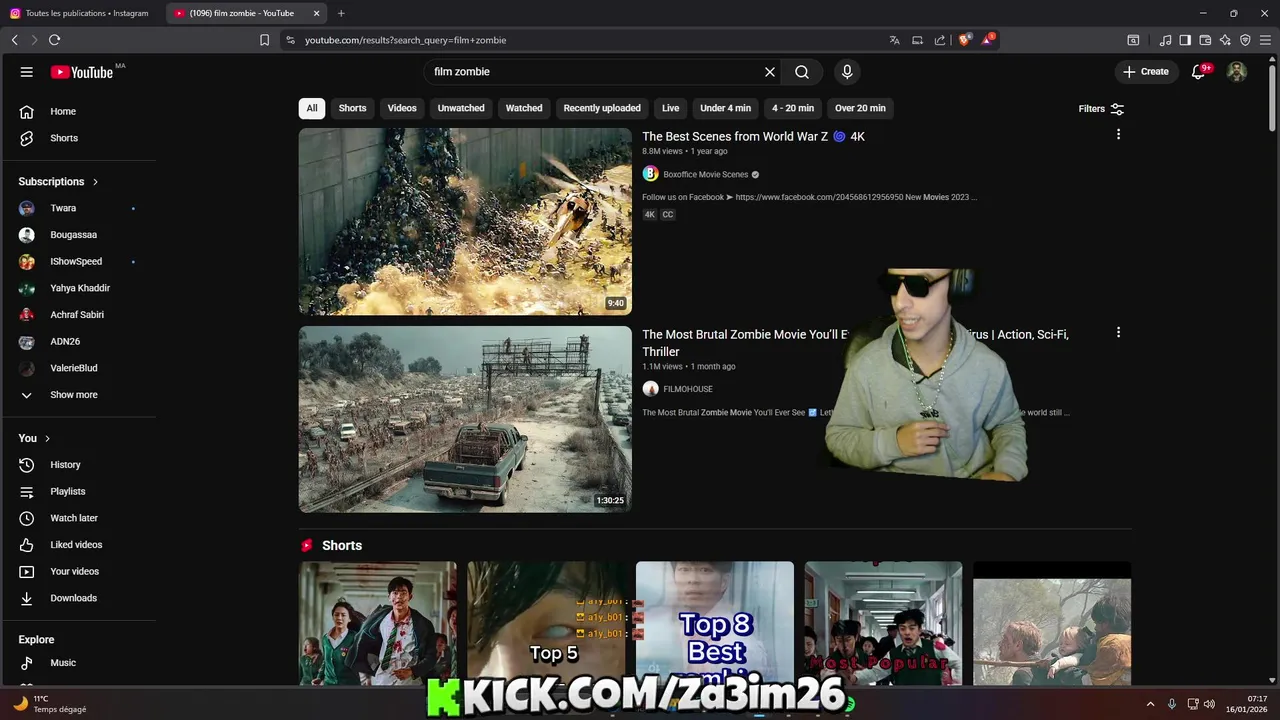Open the browser main menu

[x=1265, y=40]
